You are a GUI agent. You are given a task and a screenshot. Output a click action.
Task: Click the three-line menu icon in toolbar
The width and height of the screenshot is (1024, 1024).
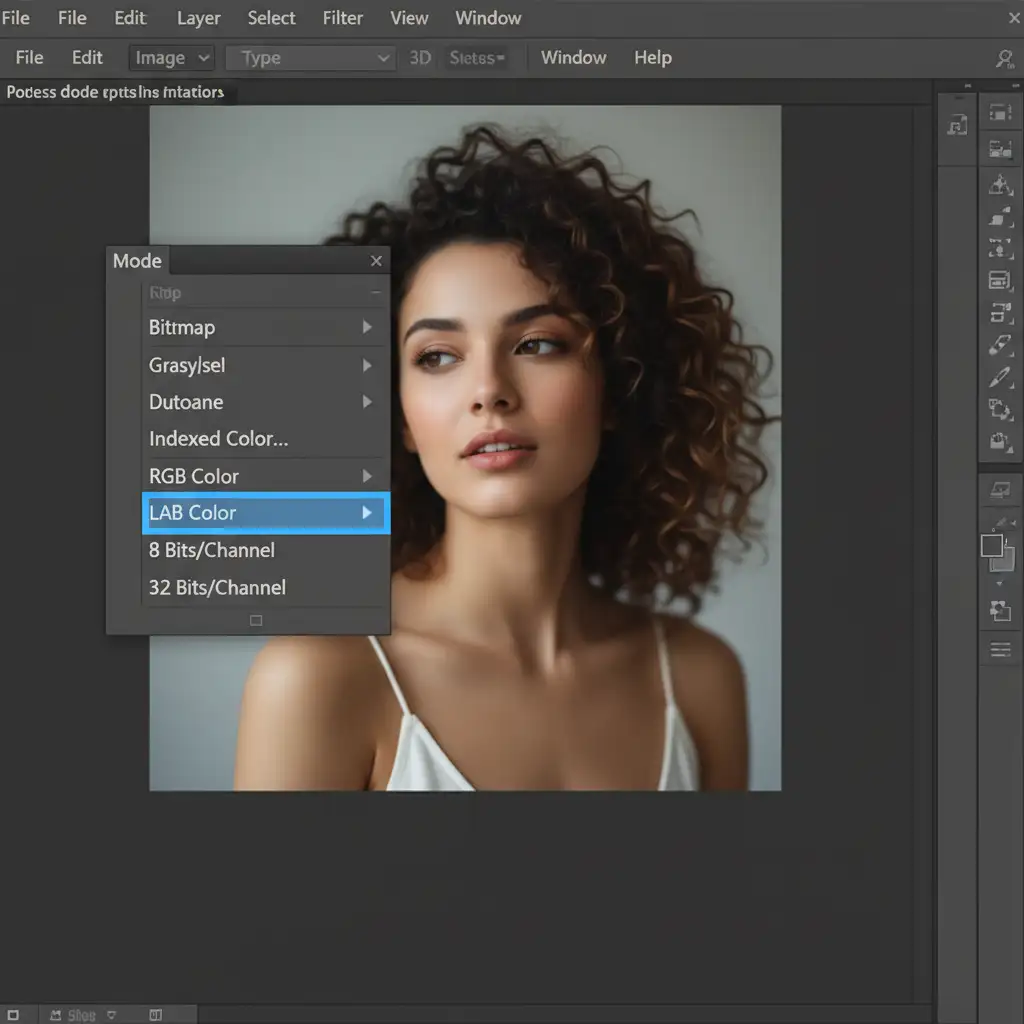pyautogui.click(x=1000, y=650)
